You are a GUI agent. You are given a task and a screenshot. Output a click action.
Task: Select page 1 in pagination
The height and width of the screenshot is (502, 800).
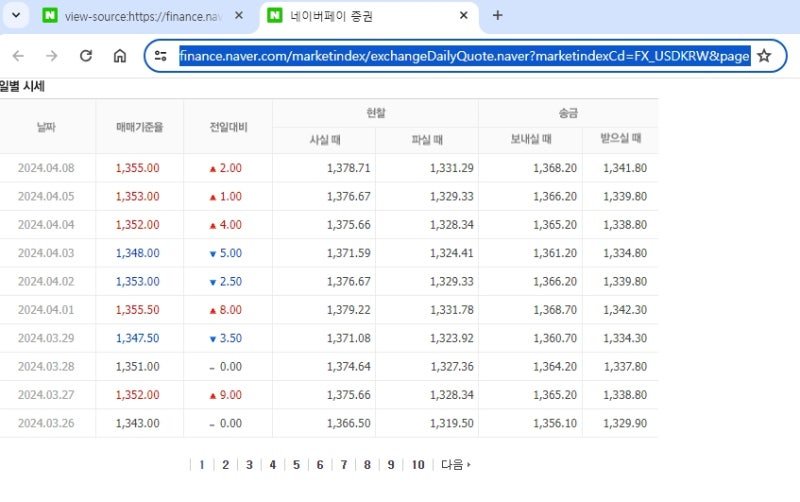[202, 465]
